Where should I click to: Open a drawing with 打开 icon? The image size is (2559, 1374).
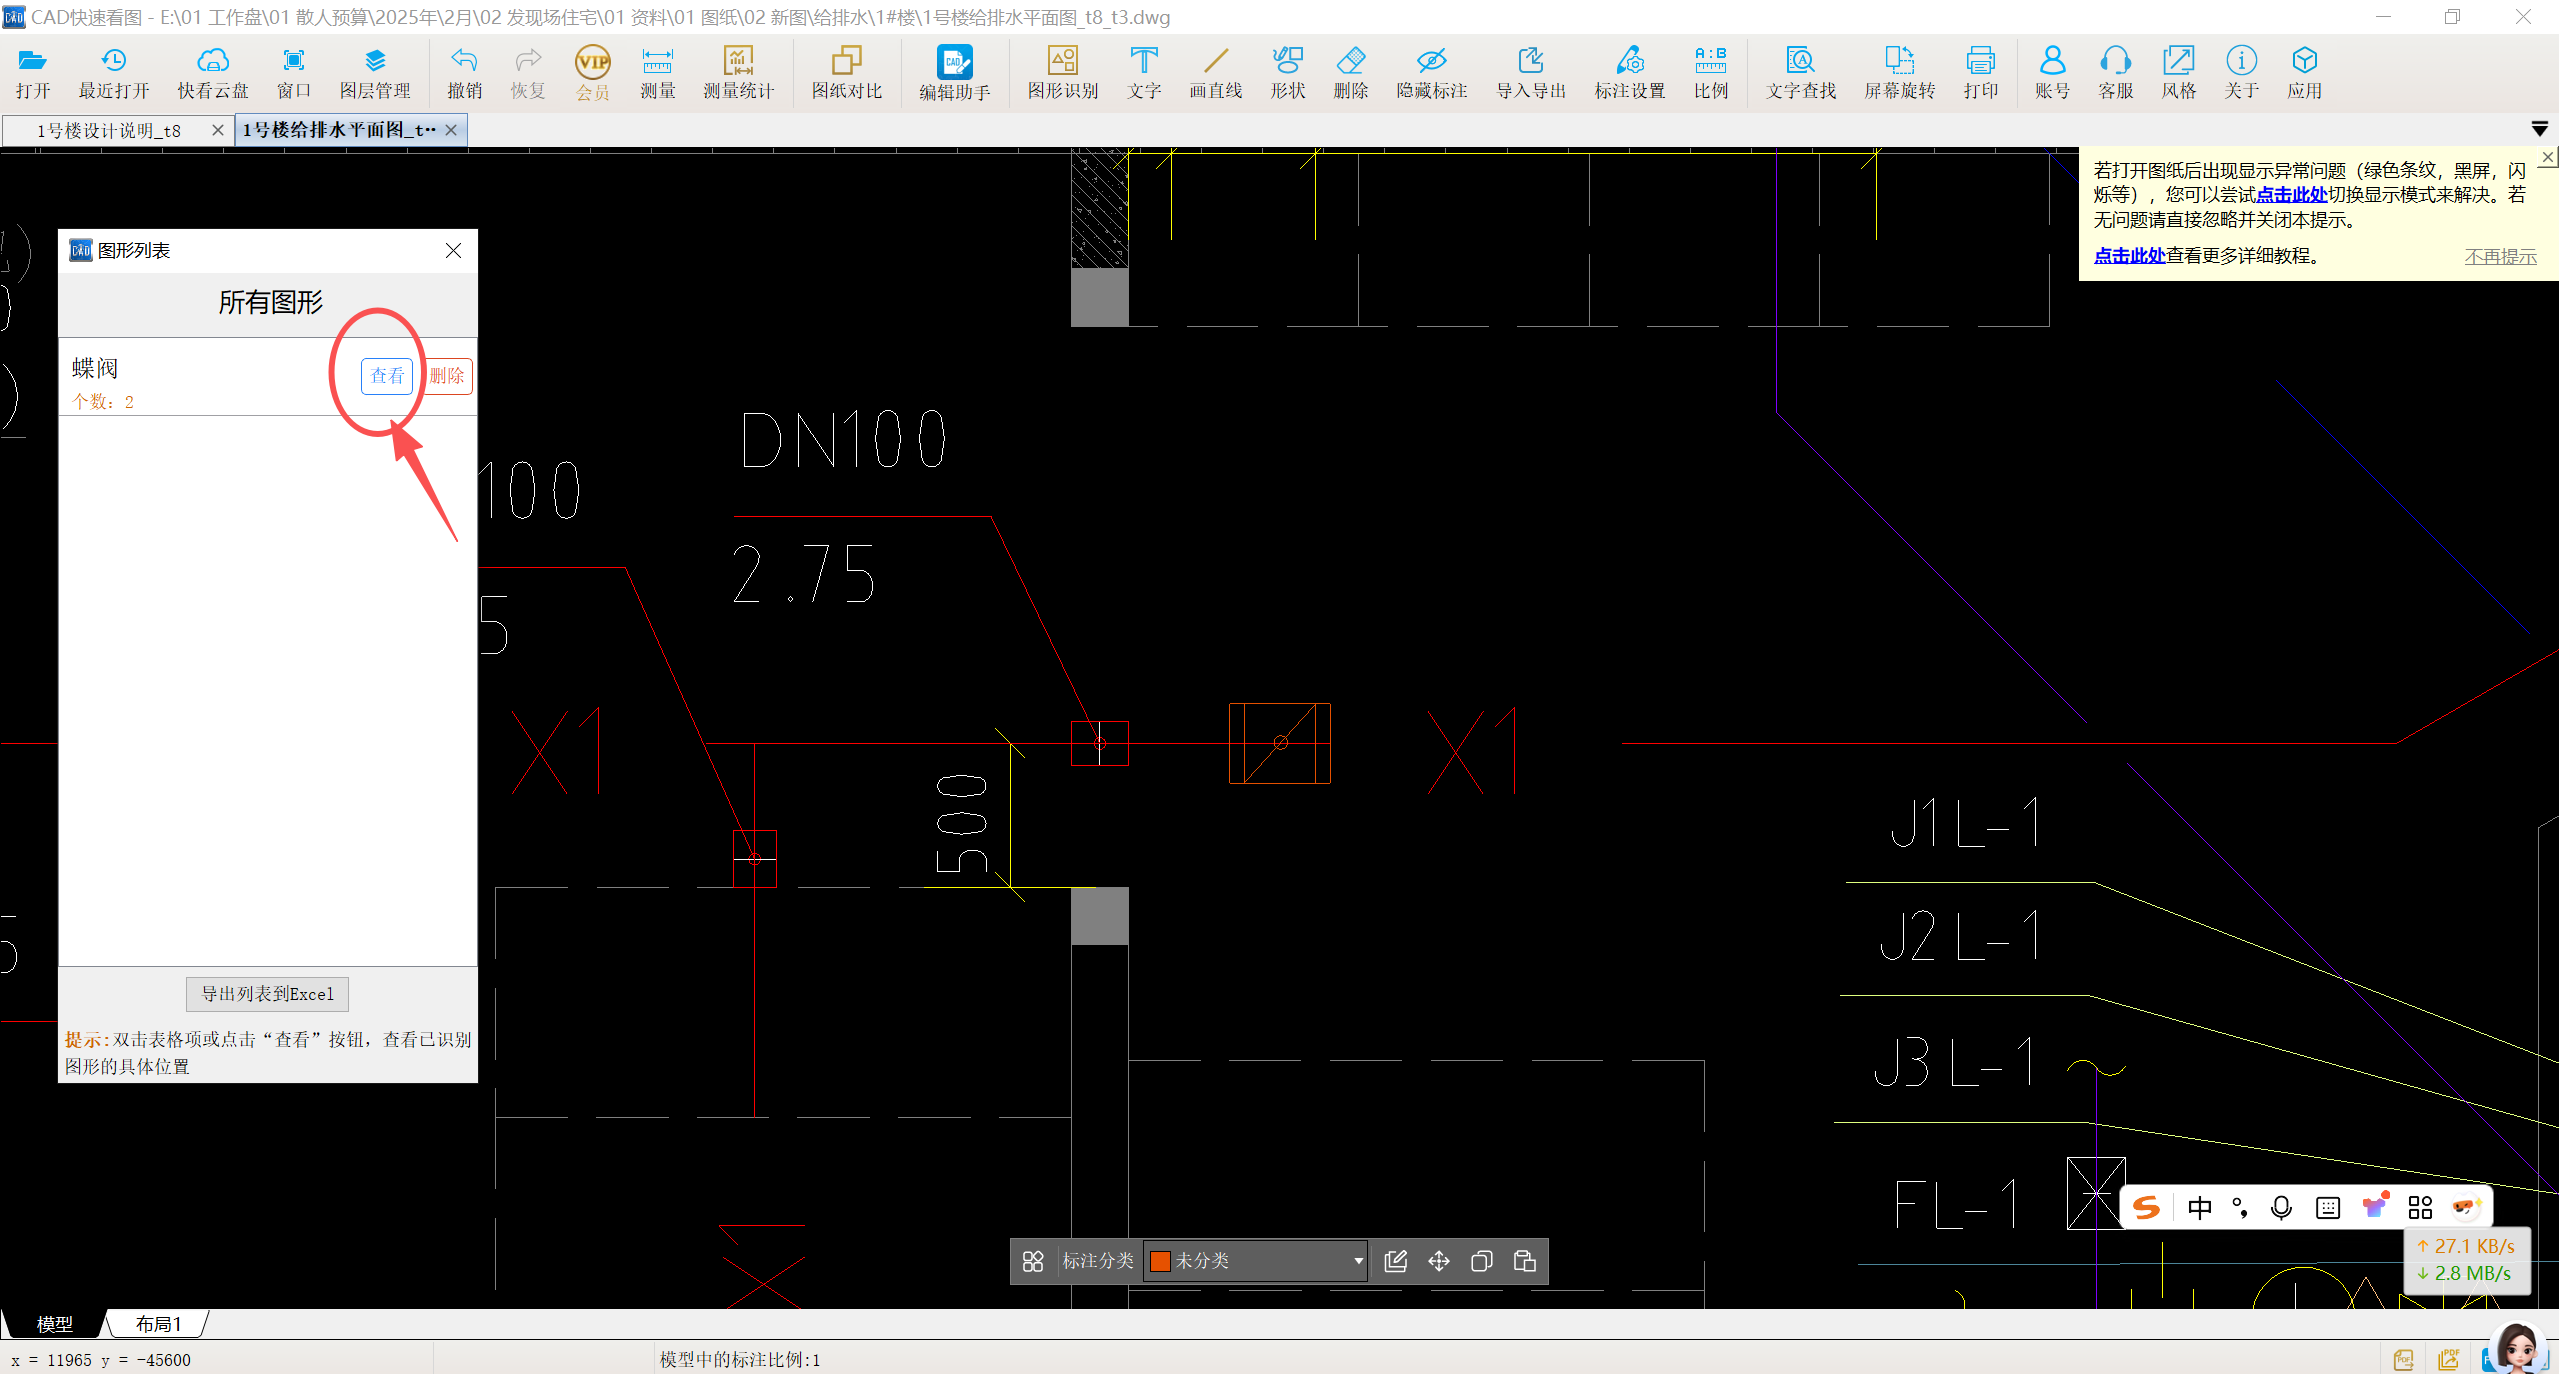[33, 73]
